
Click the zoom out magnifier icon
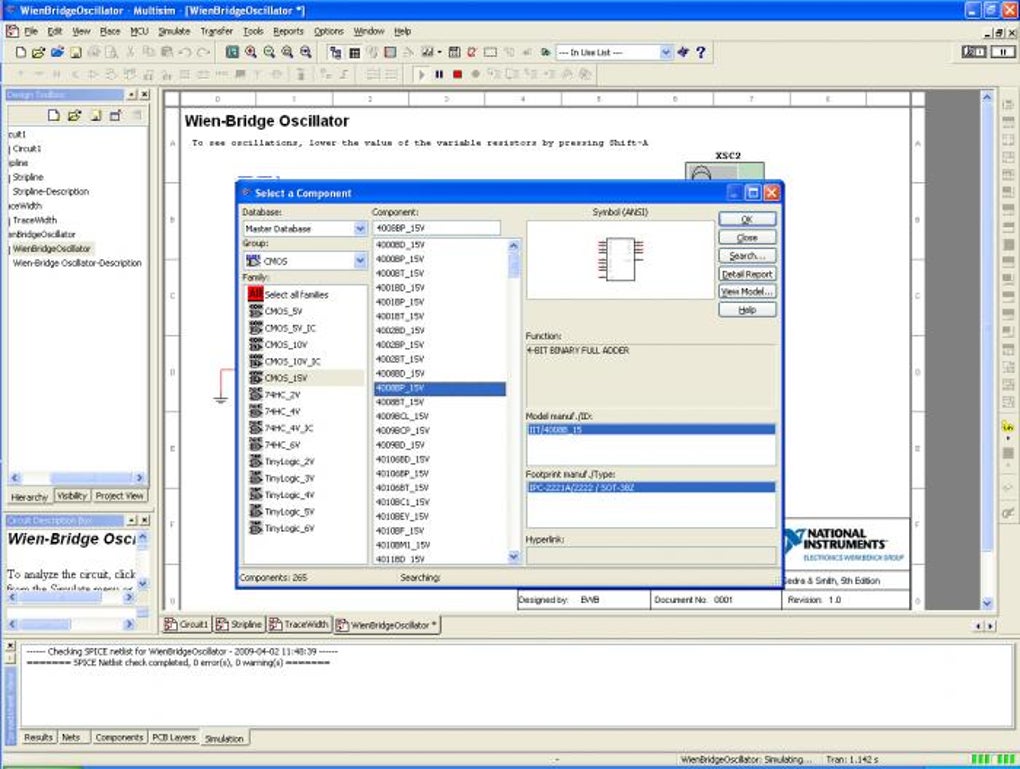[269, 52]
